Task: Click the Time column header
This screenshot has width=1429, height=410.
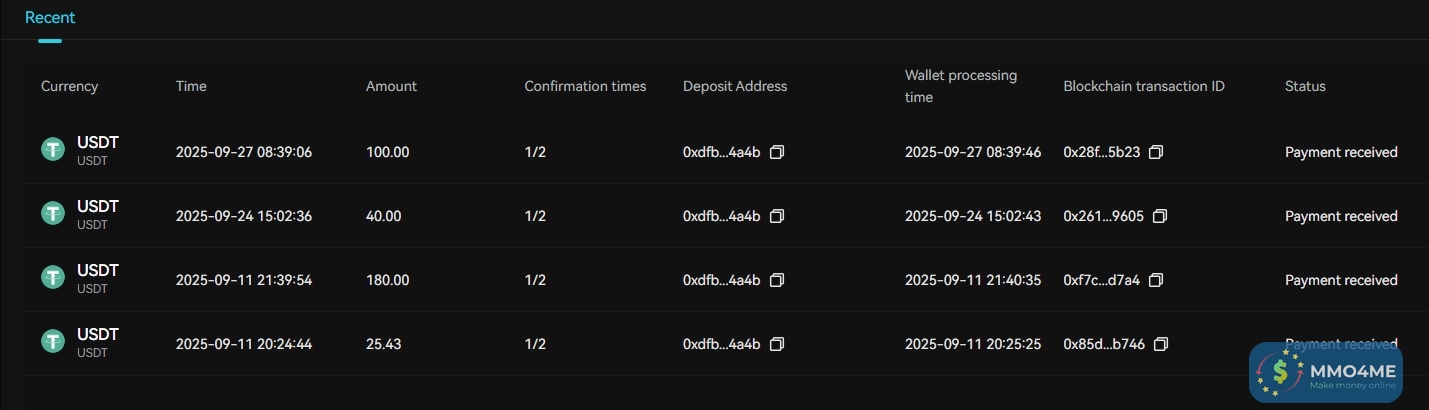Action: pyautogui.click(x=191, y=86)
